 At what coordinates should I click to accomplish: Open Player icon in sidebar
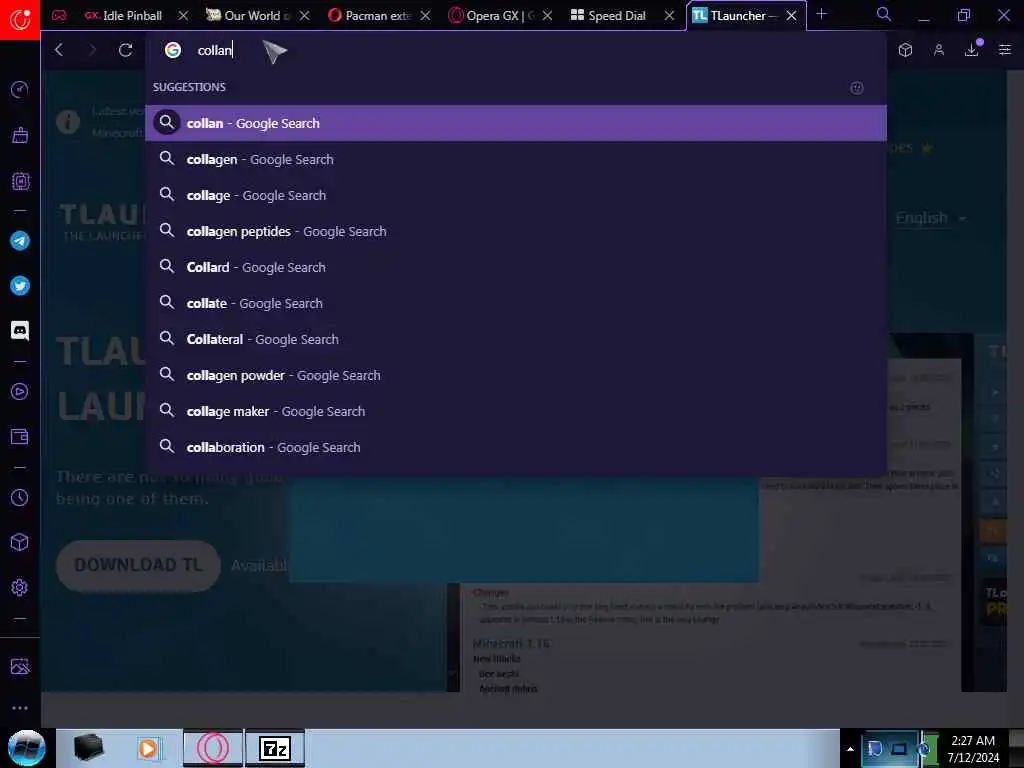tap(20, 391)
